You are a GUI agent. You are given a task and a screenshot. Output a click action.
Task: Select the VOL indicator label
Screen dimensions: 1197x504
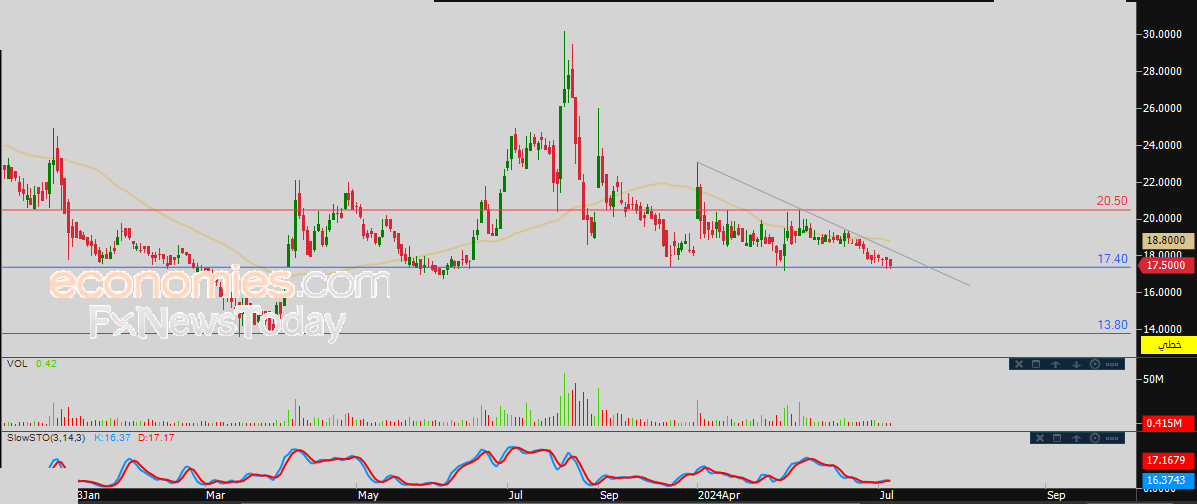[16, 365]
